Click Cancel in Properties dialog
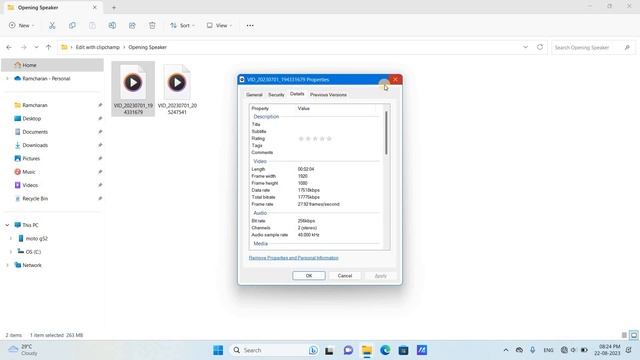640x360 pixels. click(345, 276)
